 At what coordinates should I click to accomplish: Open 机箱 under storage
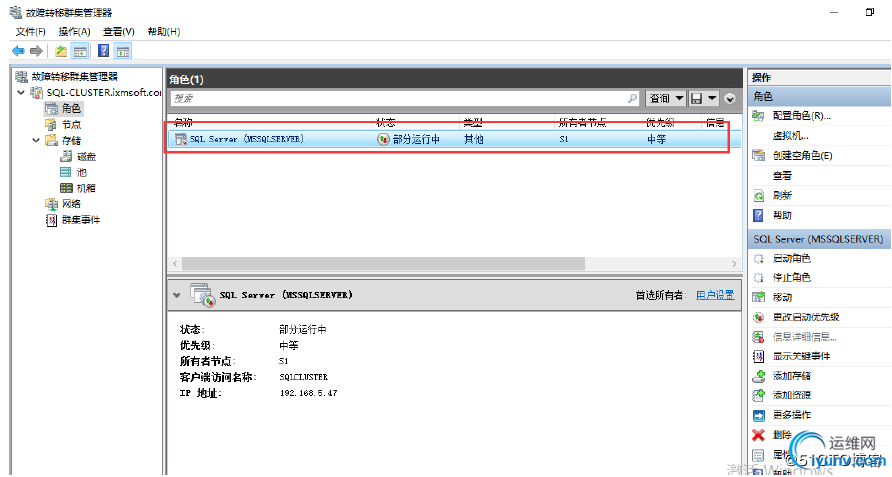click(86, 188)
